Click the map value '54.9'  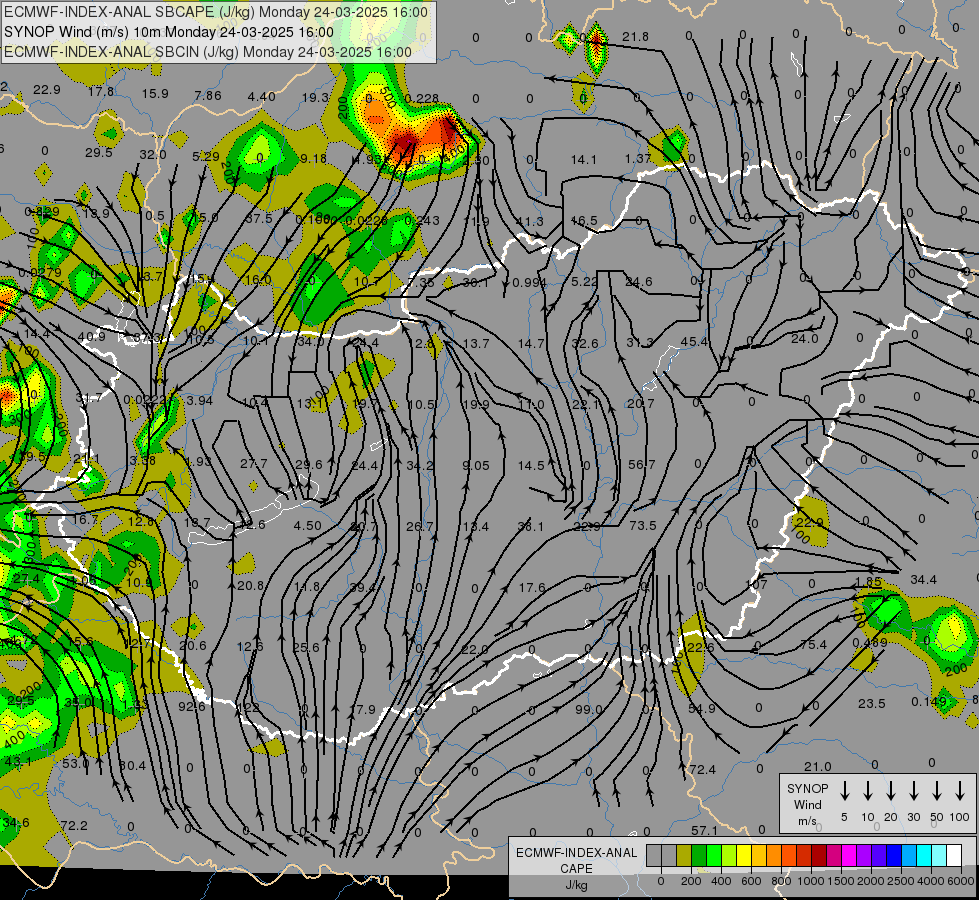[x=702, y=708]
